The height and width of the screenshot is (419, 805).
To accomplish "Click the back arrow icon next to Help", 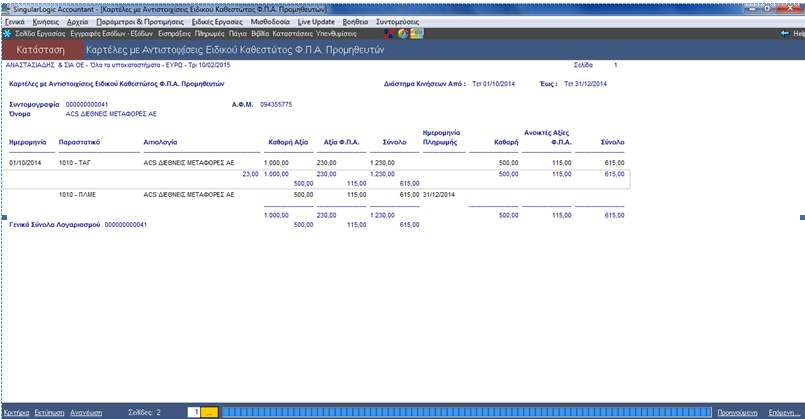I will [x=784, y=33].
